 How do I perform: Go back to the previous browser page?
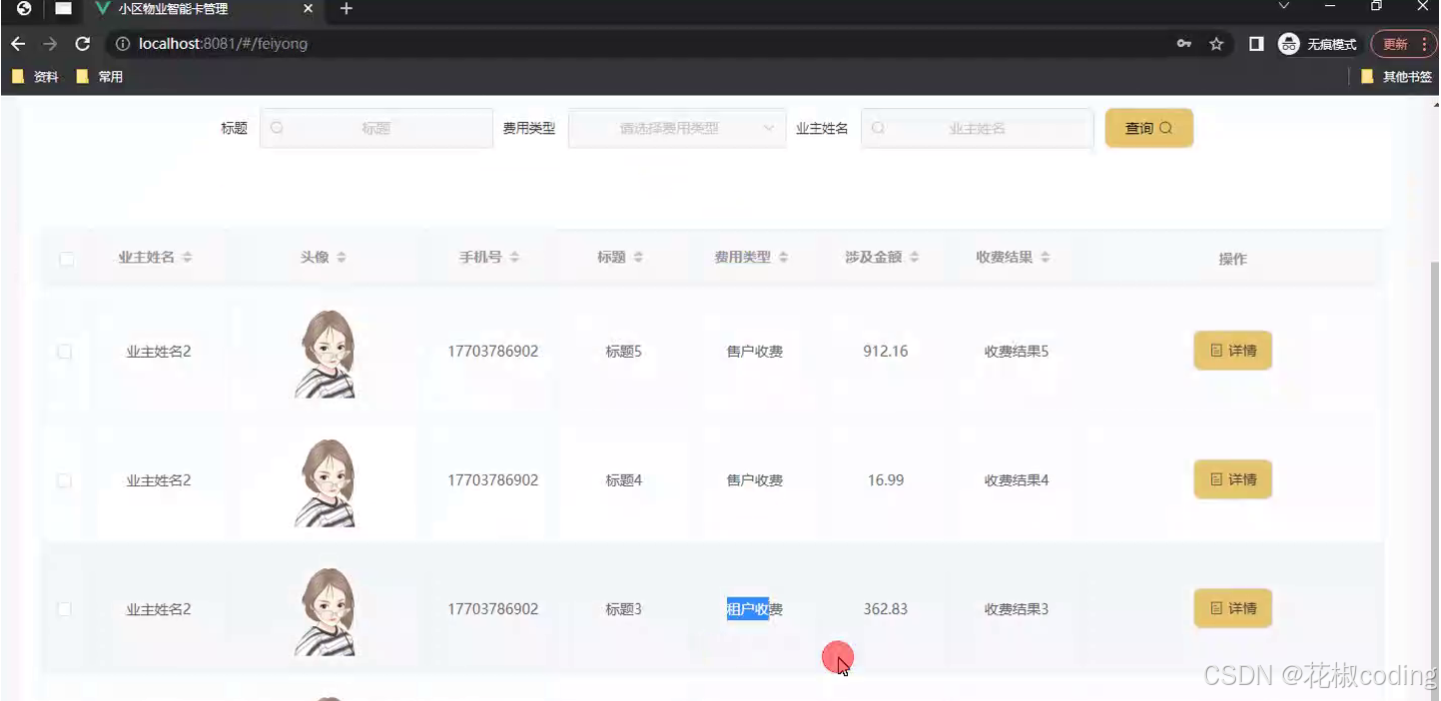(x=18, y=44)
